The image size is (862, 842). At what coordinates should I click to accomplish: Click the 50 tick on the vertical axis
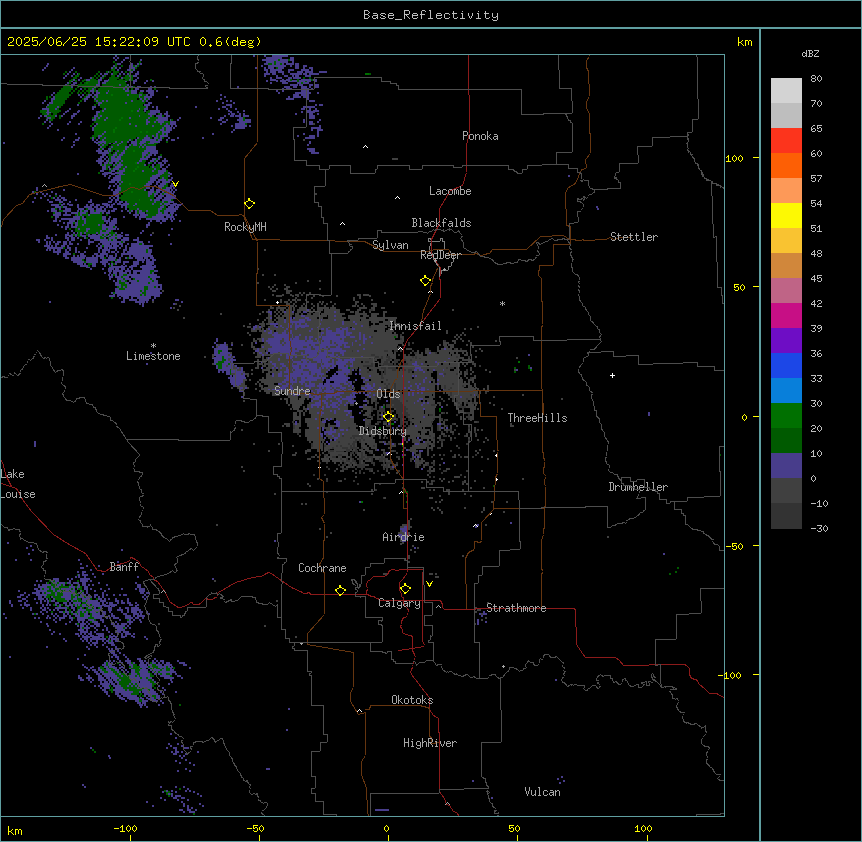739,287
